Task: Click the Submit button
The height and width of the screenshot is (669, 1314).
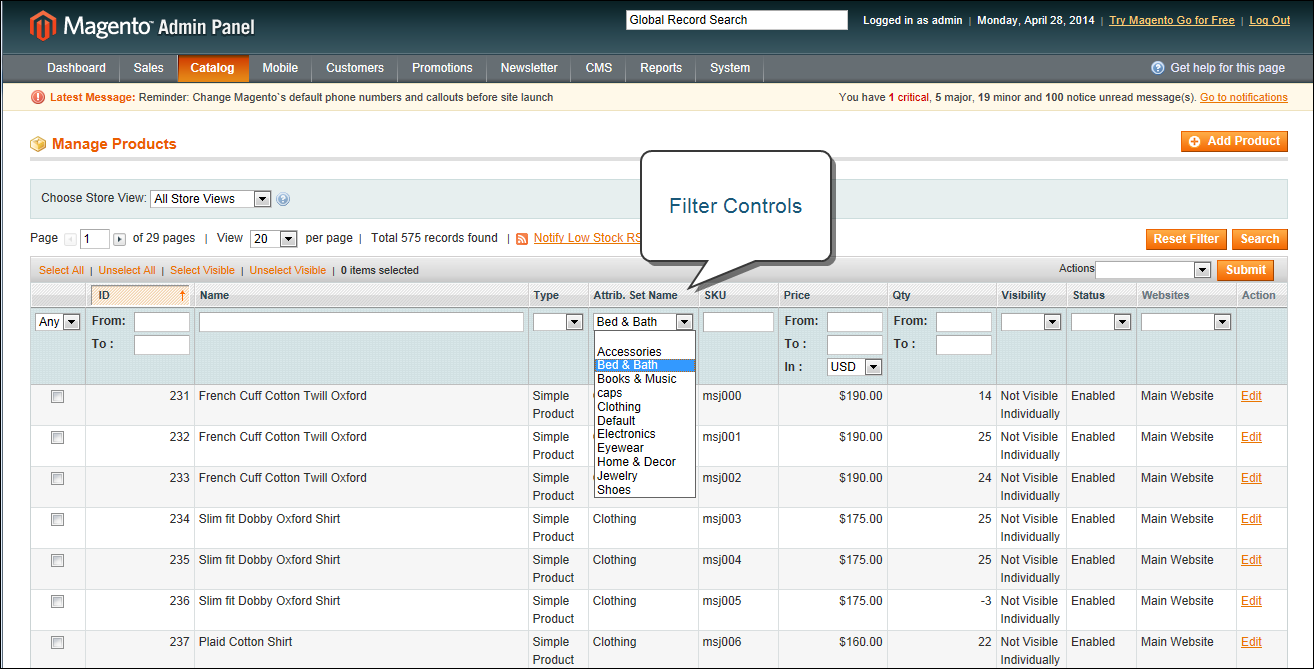Action: 1246,270
